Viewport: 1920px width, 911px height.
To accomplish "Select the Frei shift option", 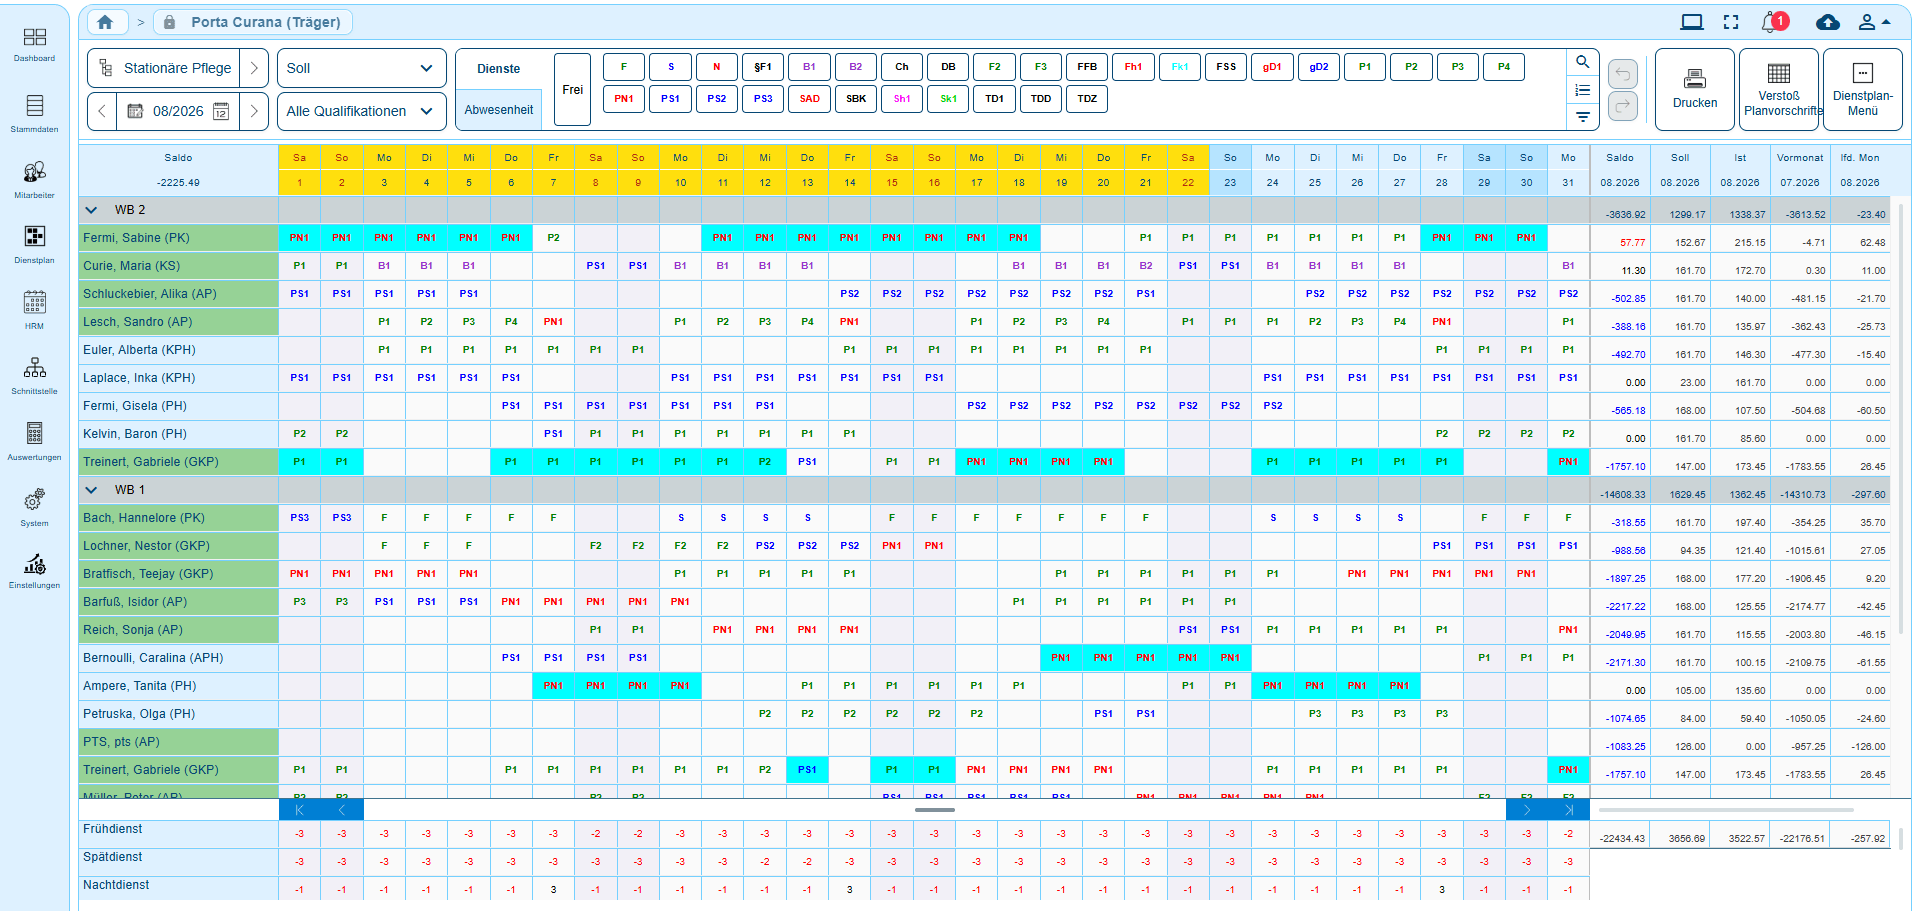I will 572,89.
